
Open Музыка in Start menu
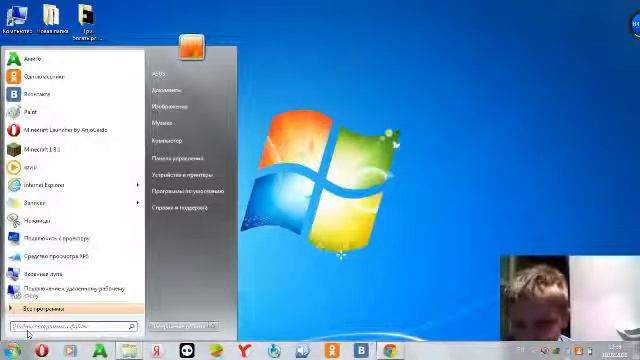click(x=162, y=123)
